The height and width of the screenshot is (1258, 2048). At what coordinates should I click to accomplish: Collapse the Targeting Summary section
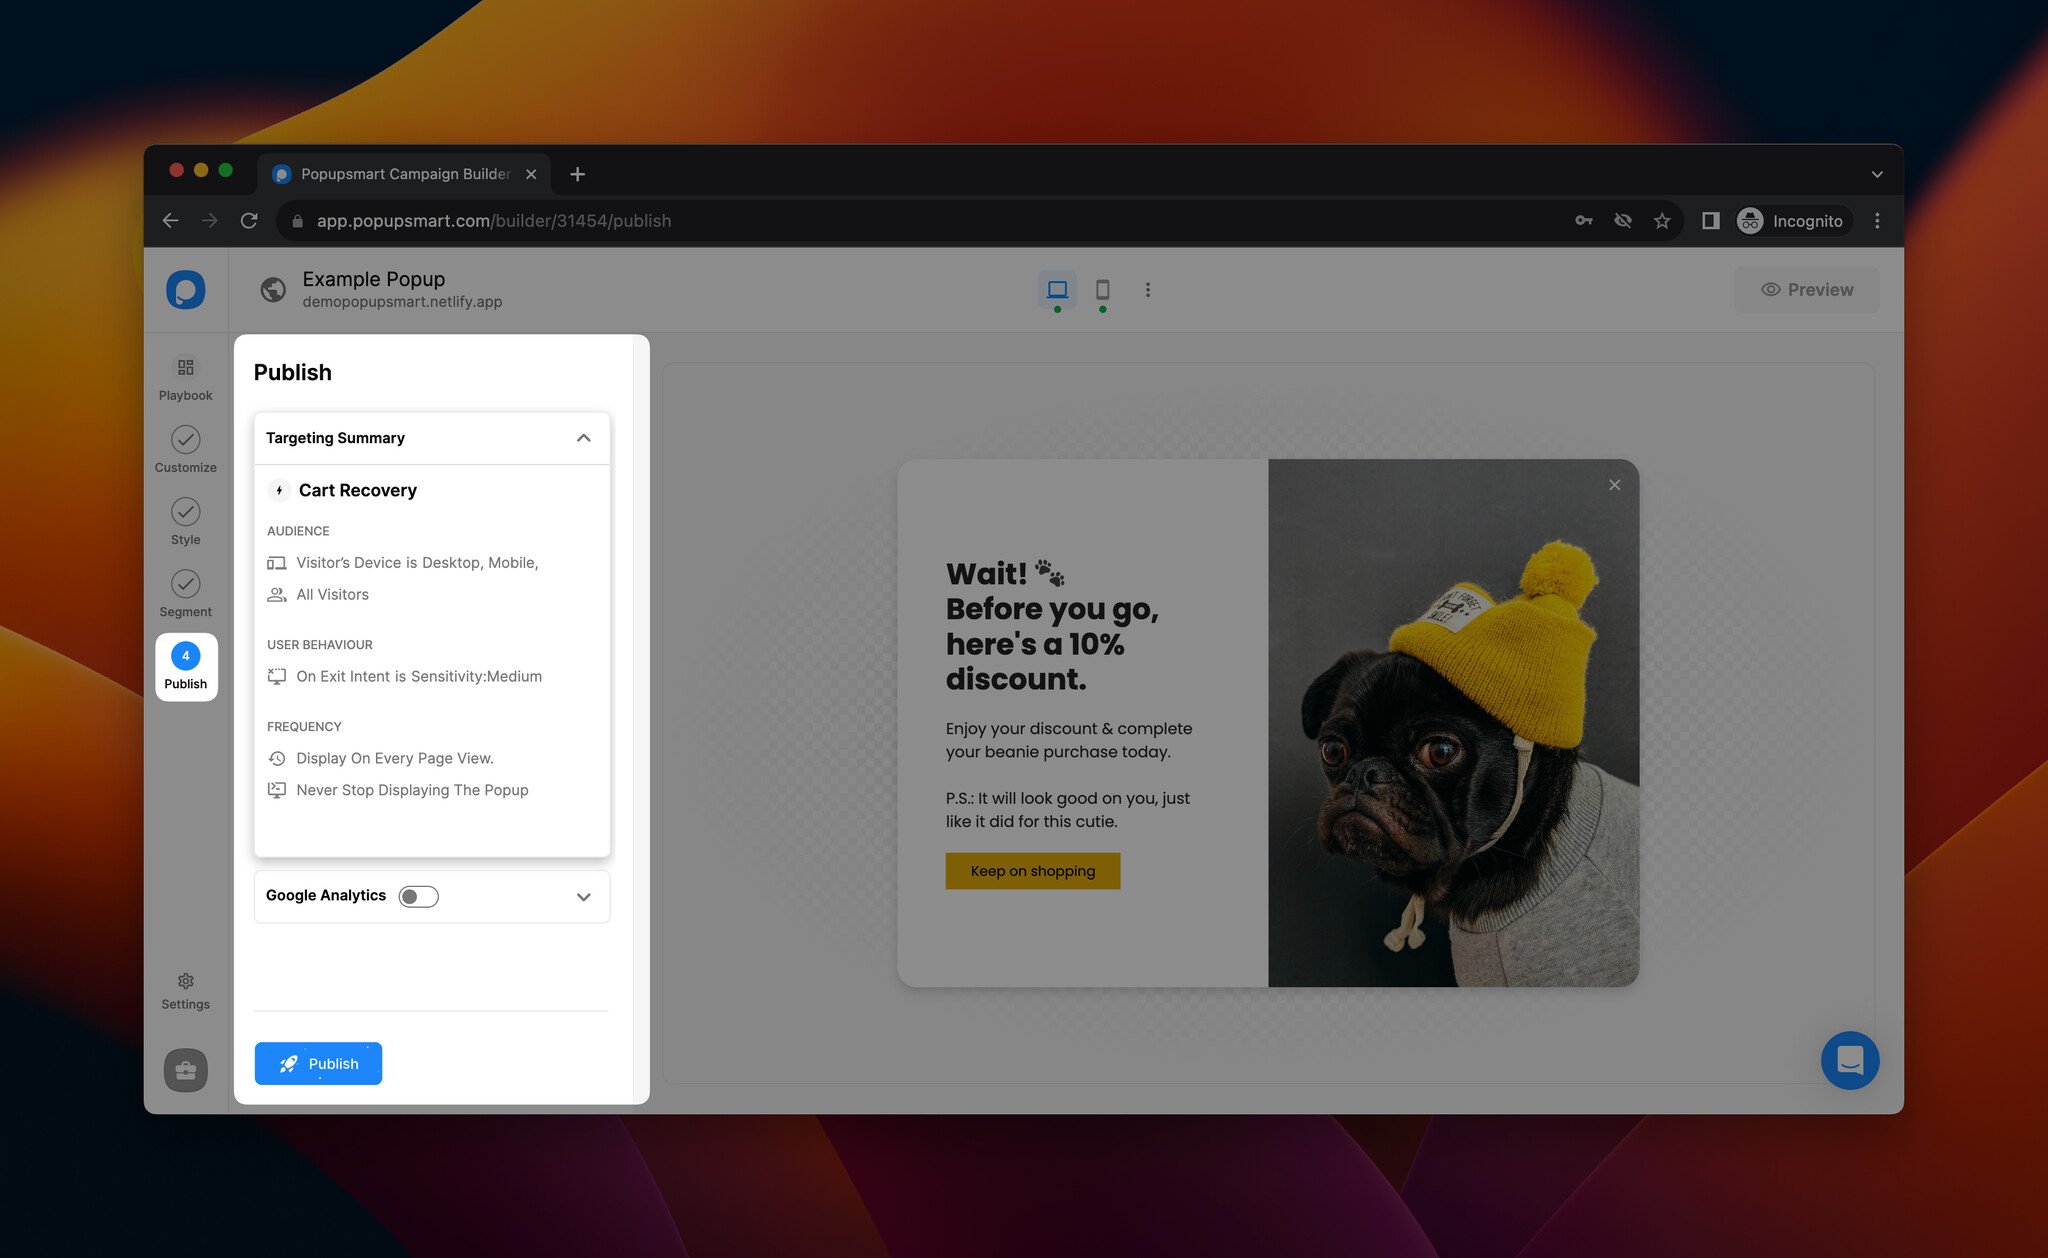pos(582,436)
